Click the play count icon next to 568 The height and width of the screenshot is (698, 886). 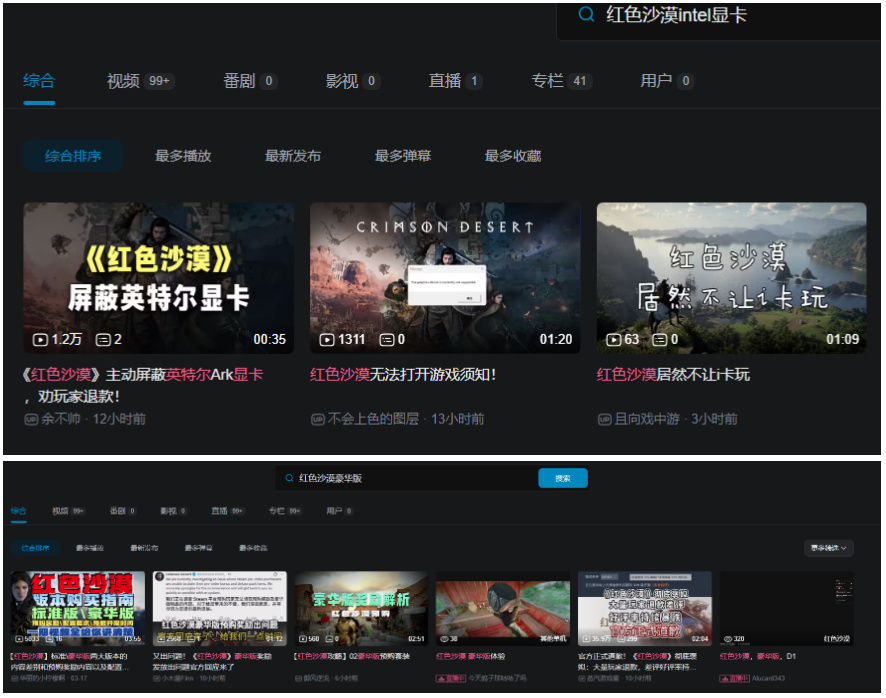click(303, 639)
